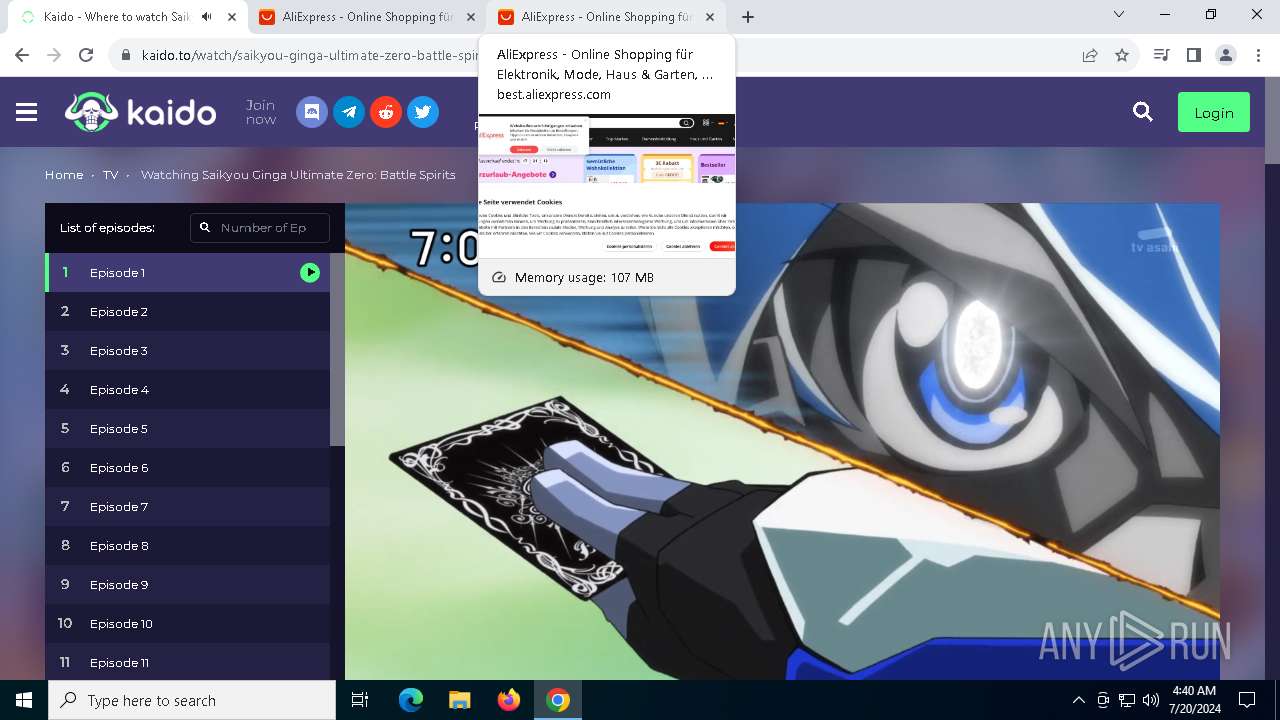Launch Microsoft Edge from the taskbar
This screenshot has width=1280, height=720.
pos(411,700)
